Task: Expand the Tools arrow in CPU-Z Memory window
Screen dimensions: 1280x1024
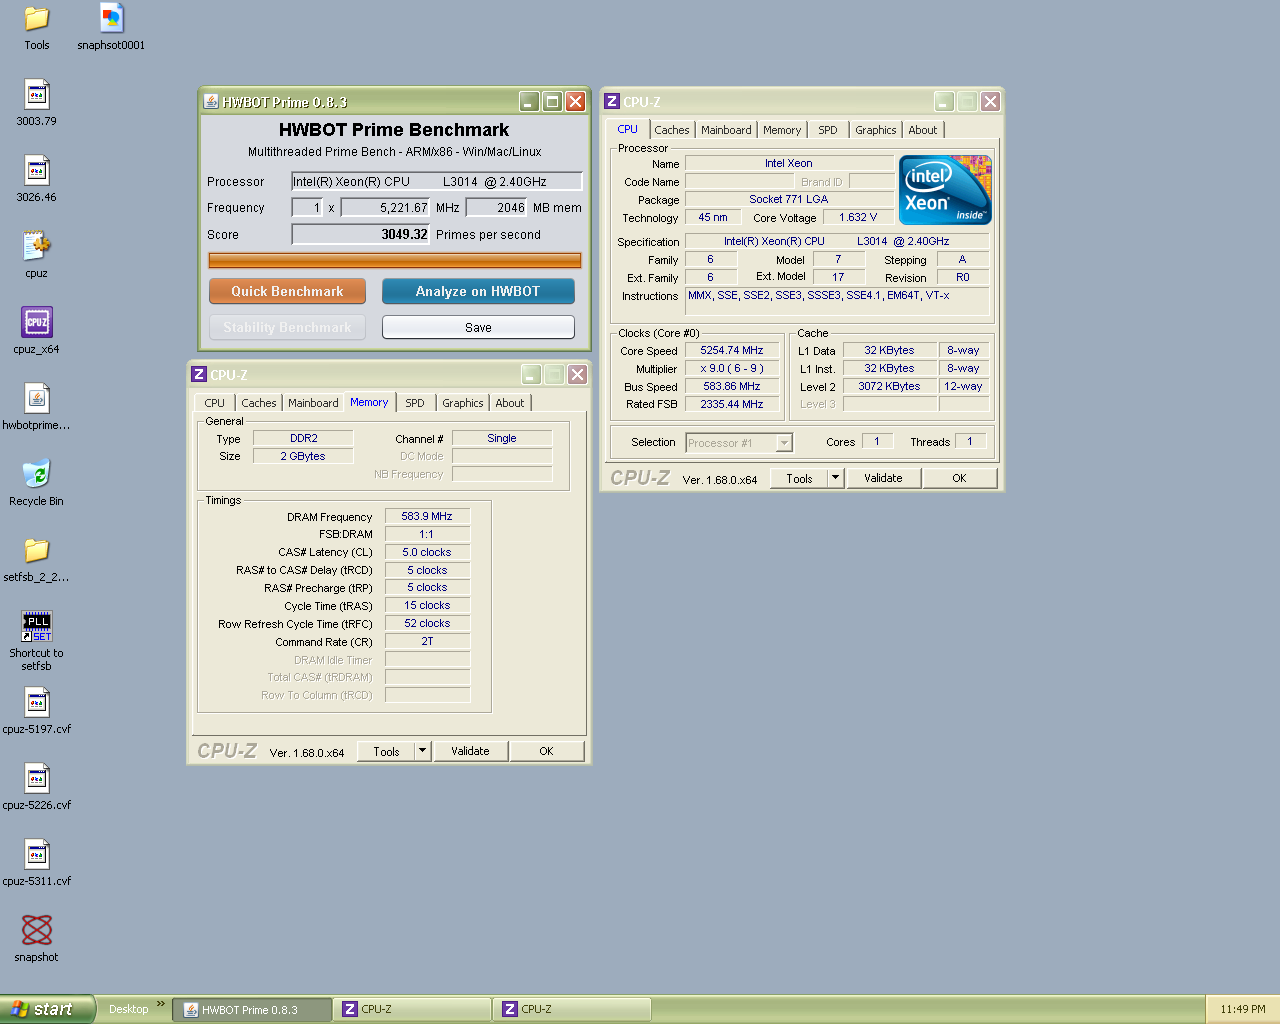Action: tap(422, 751)
